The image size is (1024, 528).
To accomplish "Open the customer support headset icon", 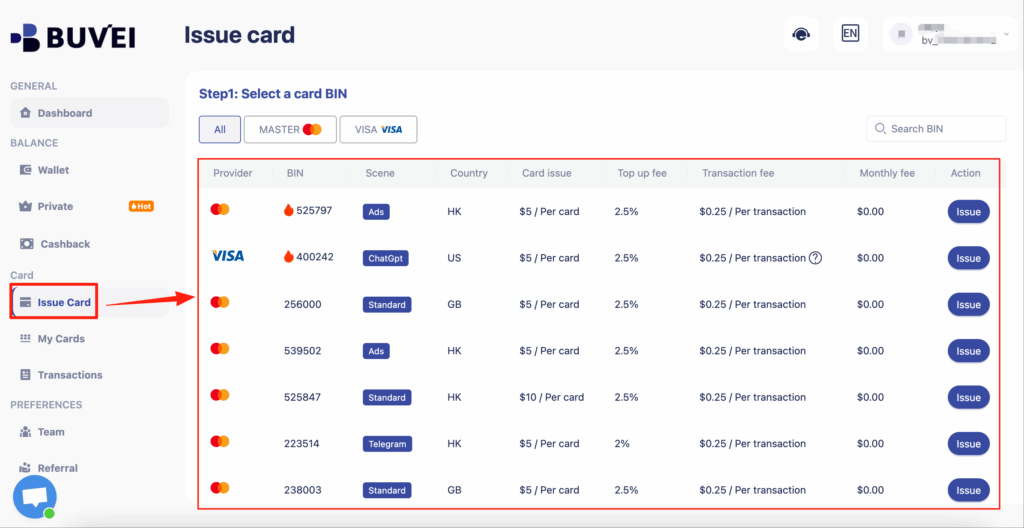I will pos(800,34).
